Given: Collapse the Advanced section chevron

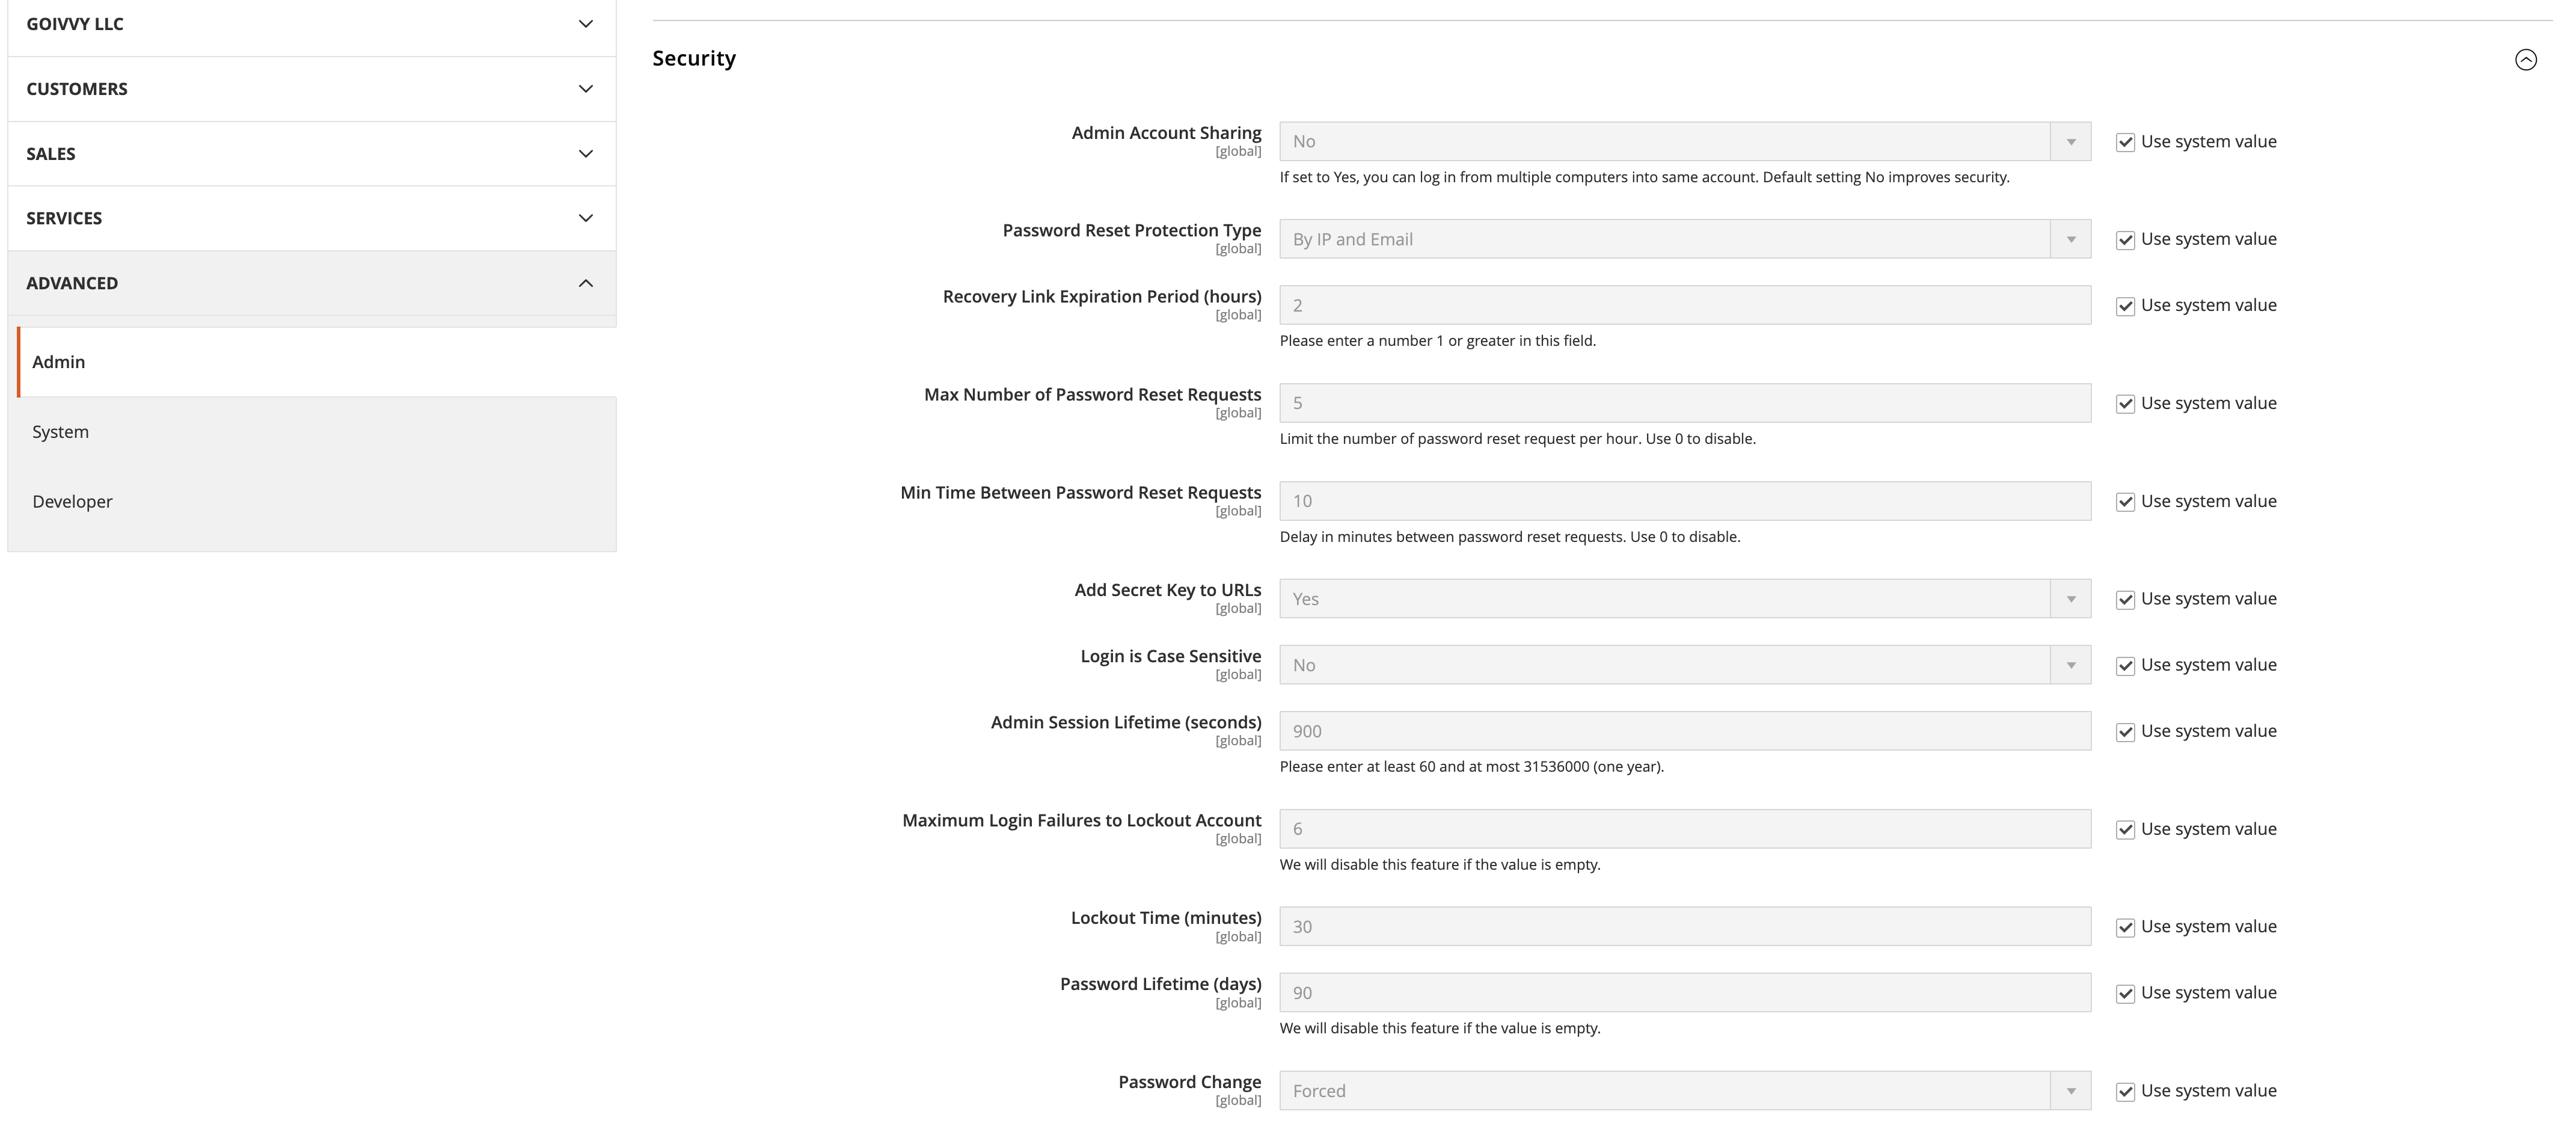Looking at the screenshot, I should (x=586, y=283).
